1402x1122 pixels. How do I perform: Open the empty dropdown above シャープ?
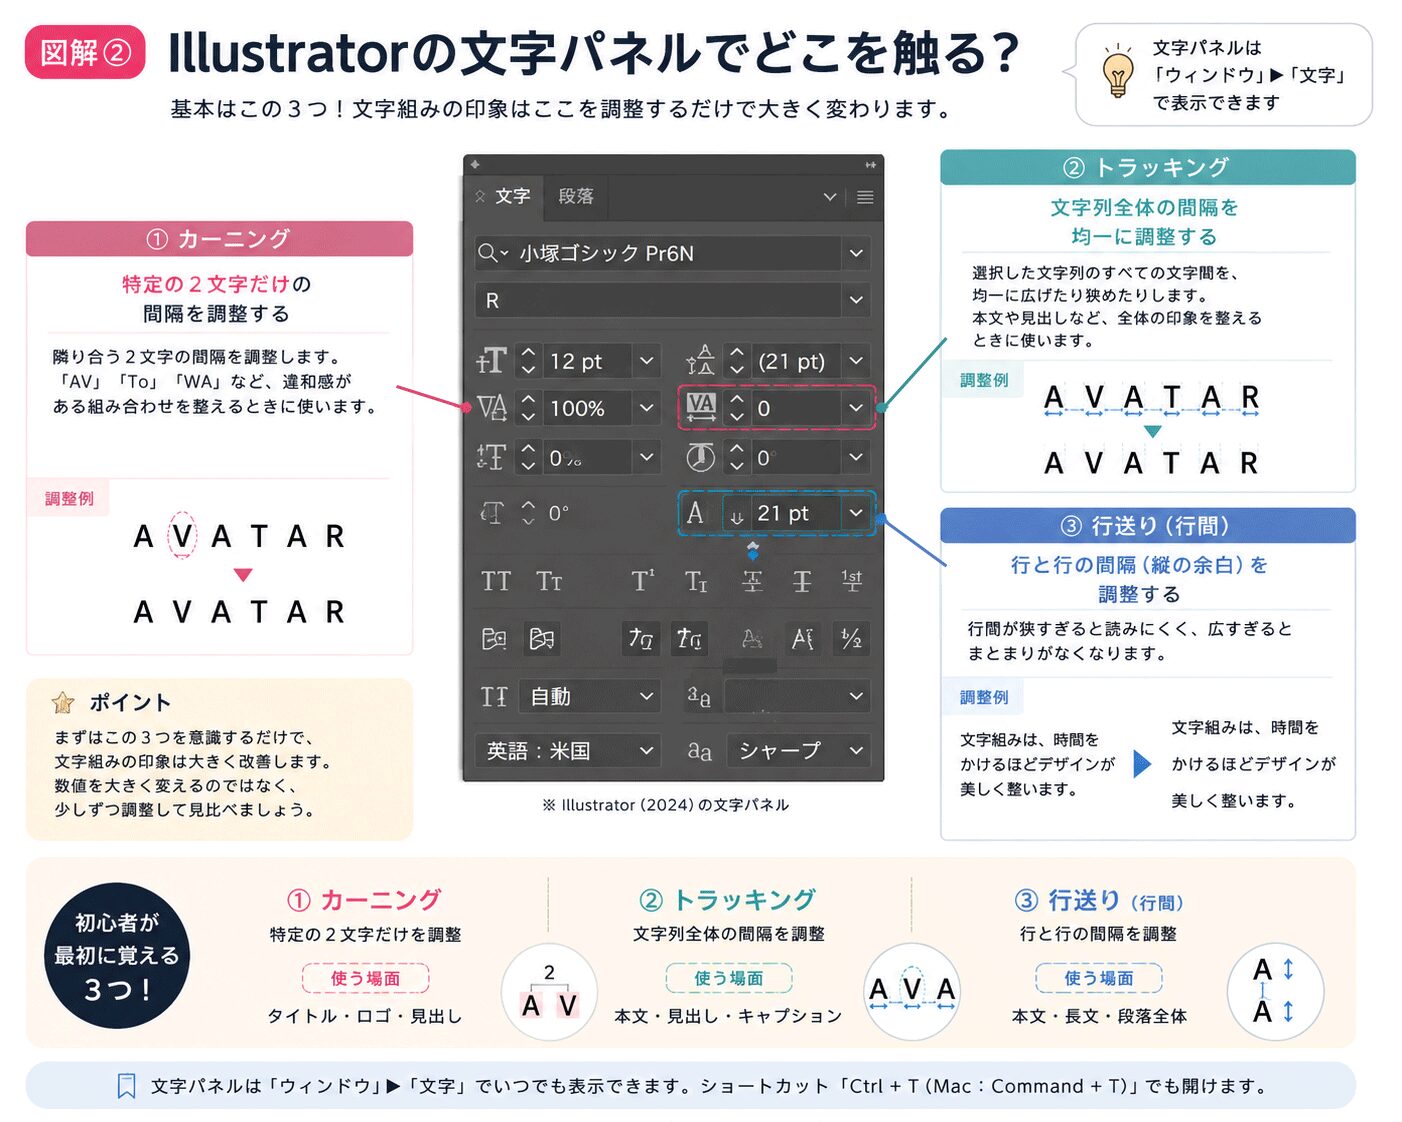[x=797, y=696]
